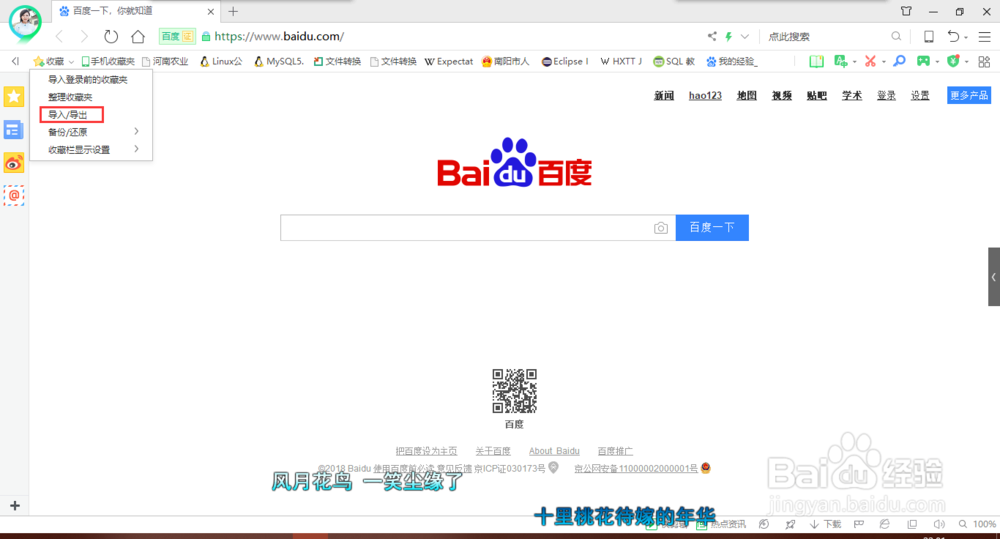Open the 地图 link
The image size is (1000, 539).
(746, 96)
